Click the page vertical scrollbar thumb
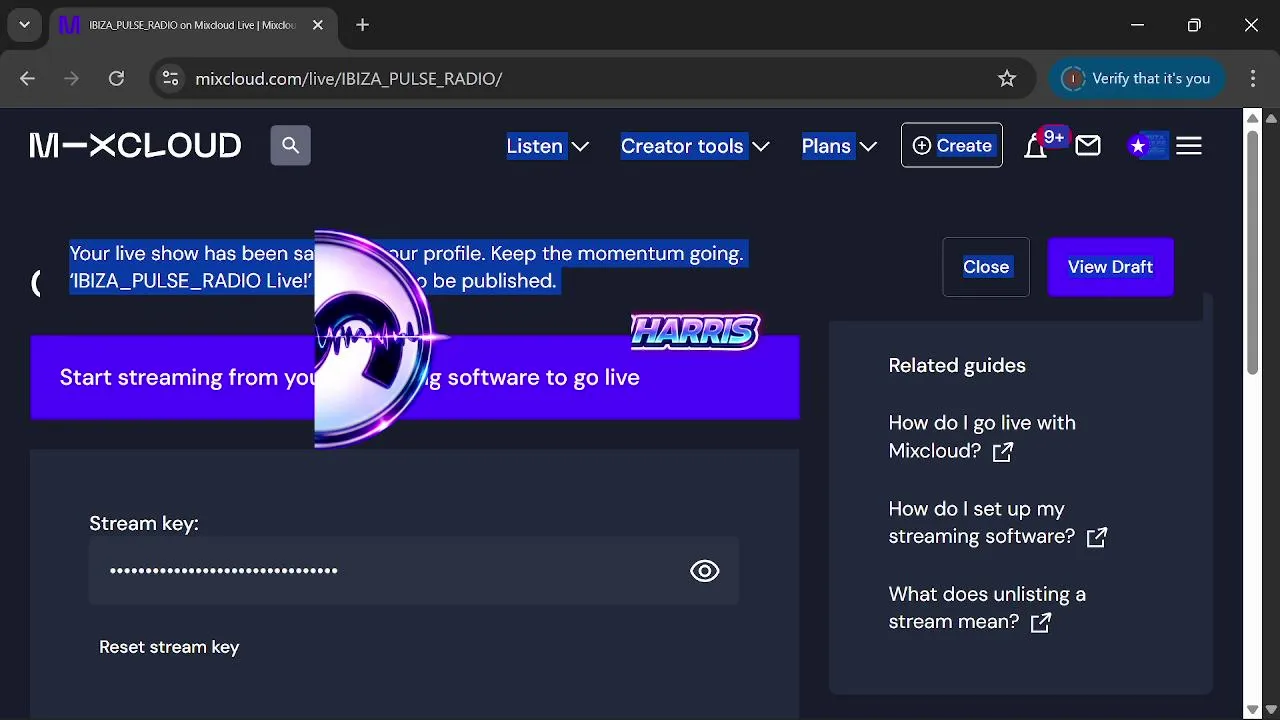Screen dimensions: 1280x720 click(1252, 252)
